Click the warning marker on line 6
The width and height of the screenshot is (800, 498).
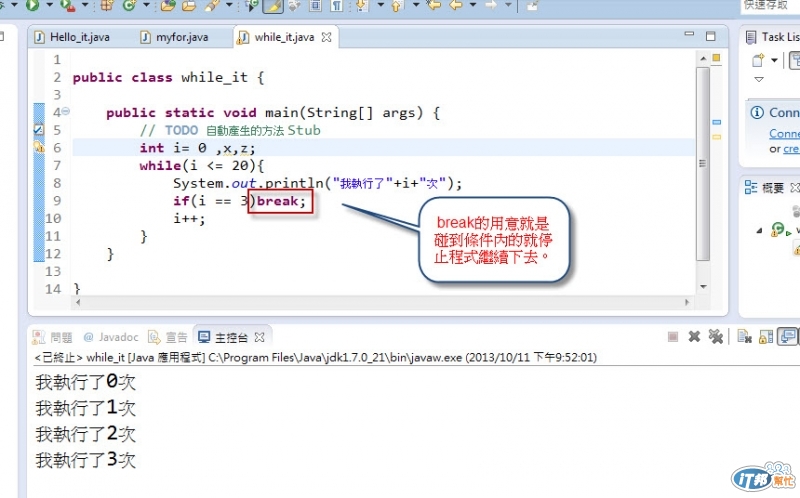(x=39, y=147)
